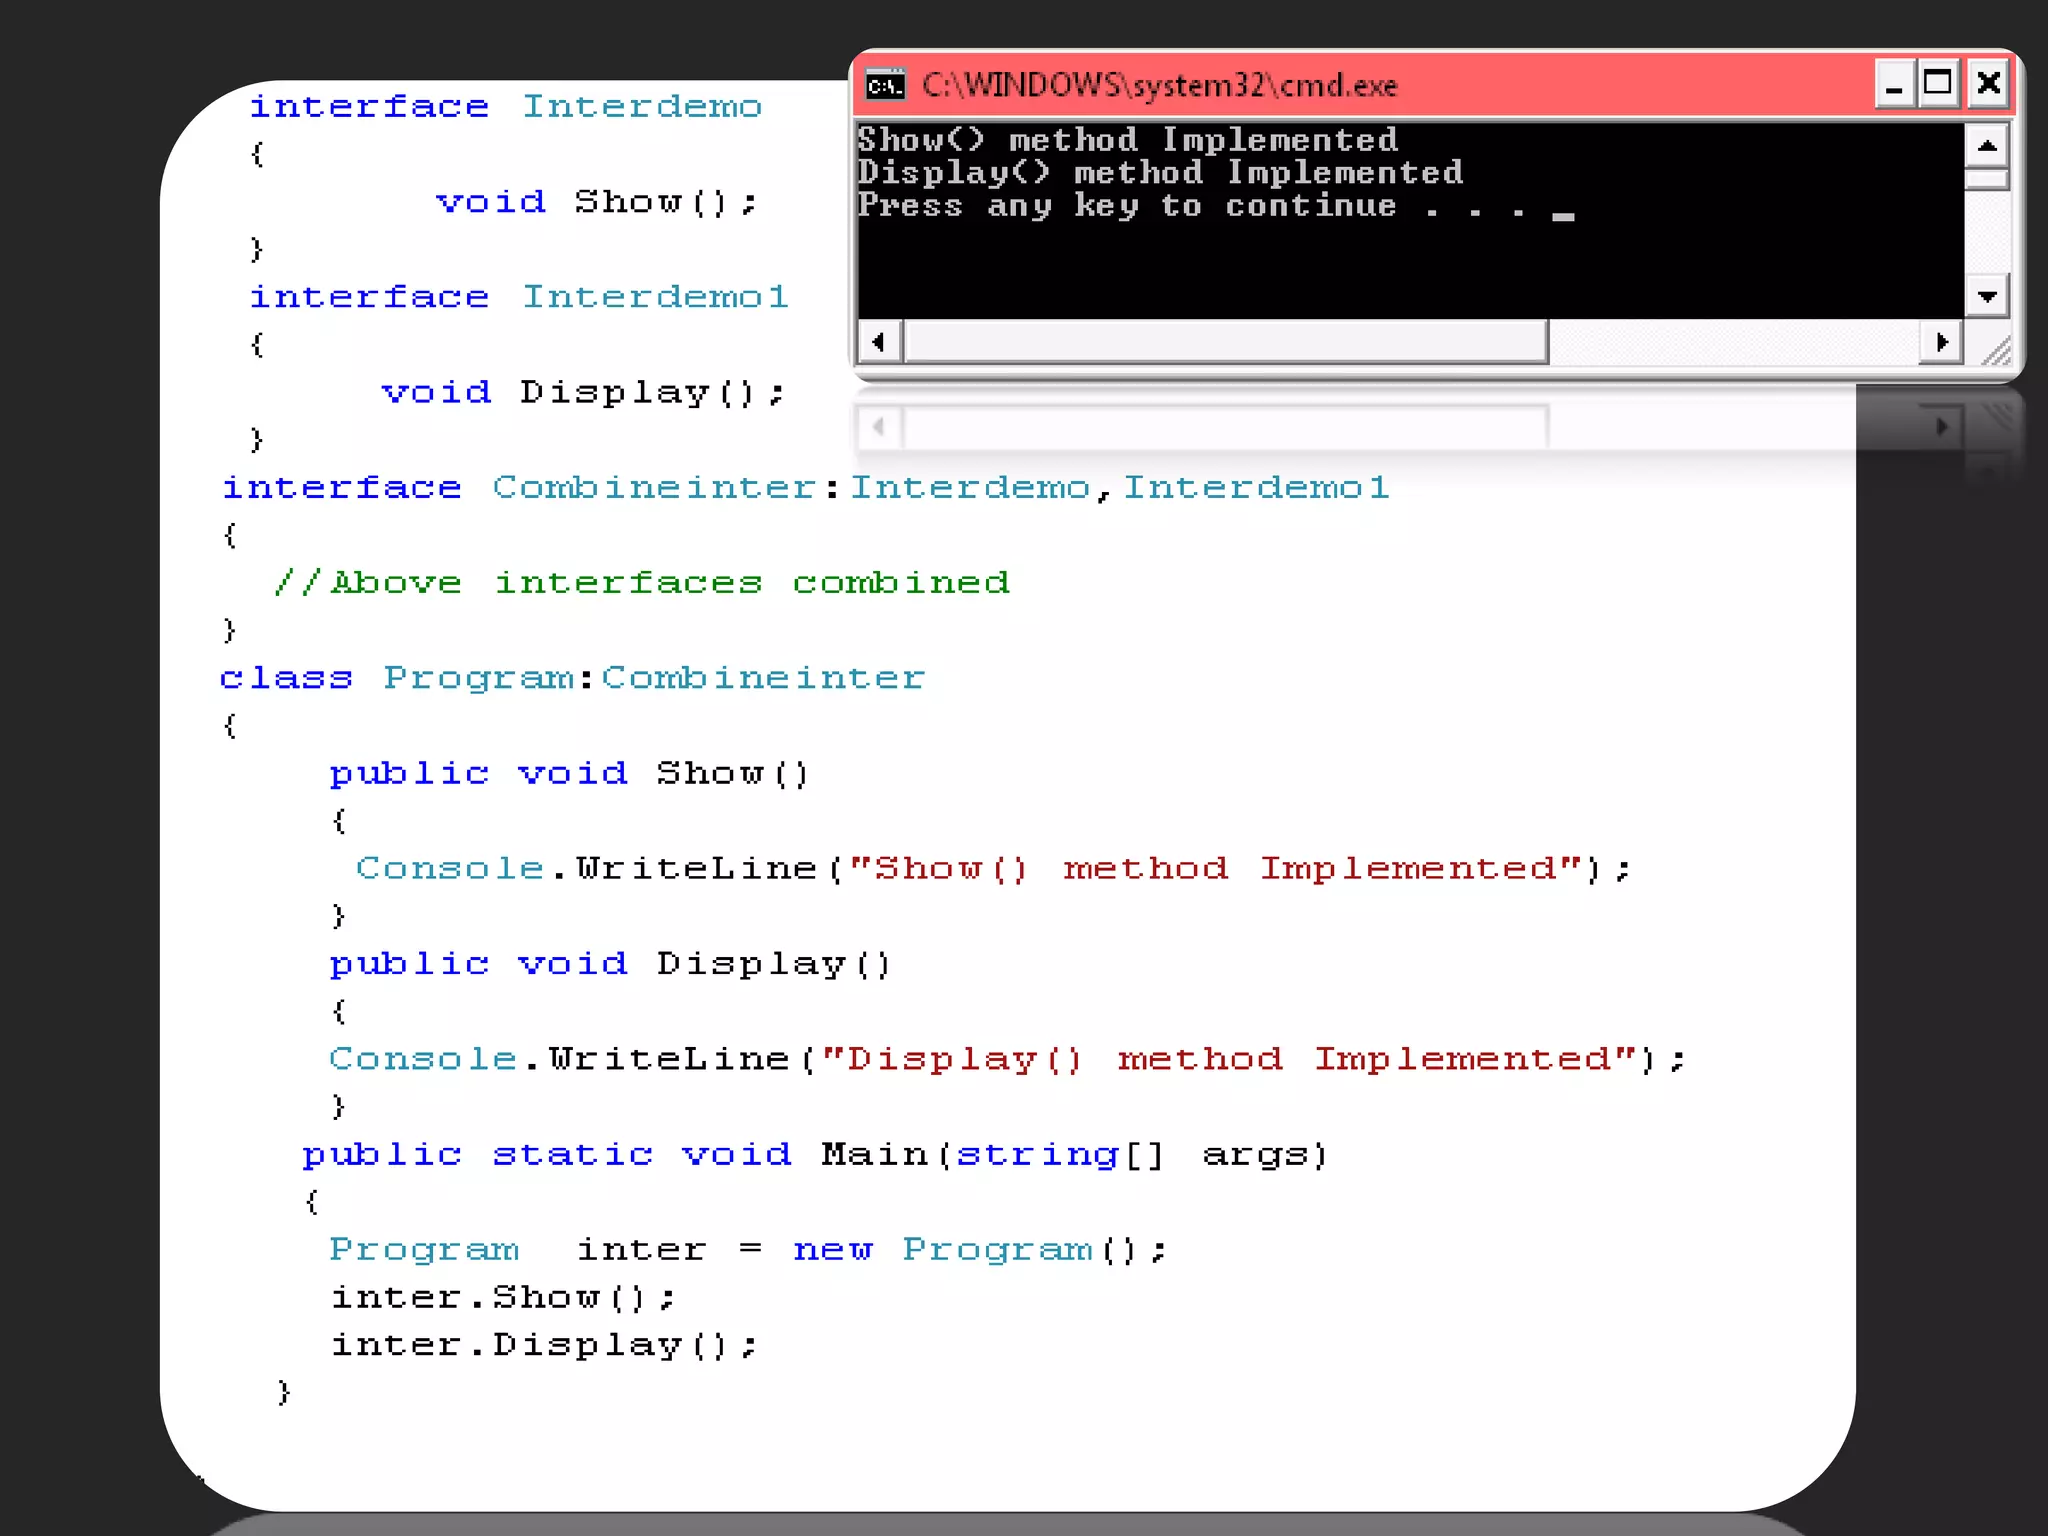Click the 'Press any key to continue' line
The width and height of the screenshot is (2048, 1536).
[1126, 206]
